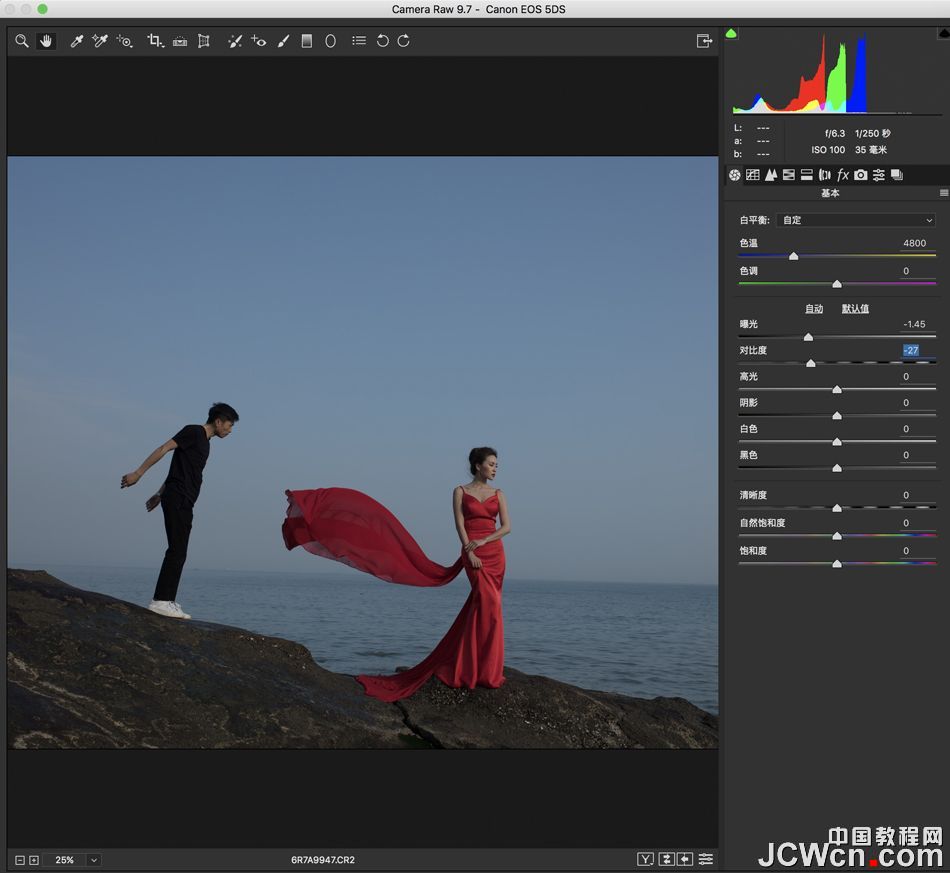This screenshot has height=873, width=950.
Task: Open the Camera Calibration panel tab
Action: coord(860,175)
